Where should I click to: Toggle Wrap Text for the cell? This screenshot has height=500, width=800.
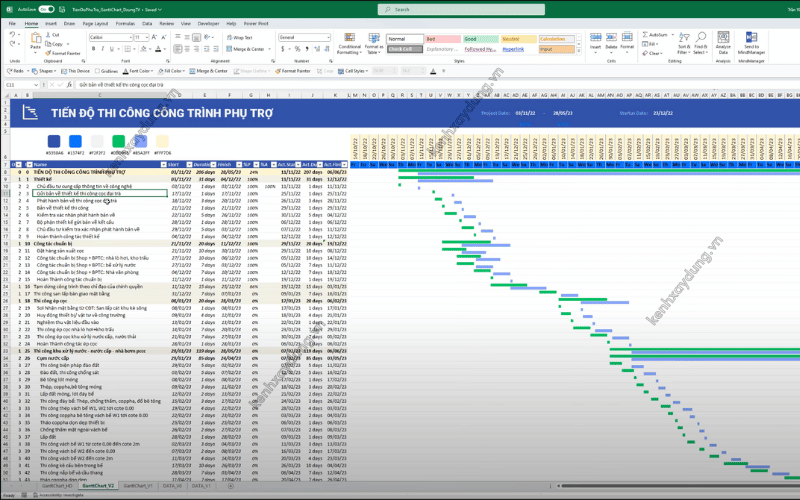[241, 37]
